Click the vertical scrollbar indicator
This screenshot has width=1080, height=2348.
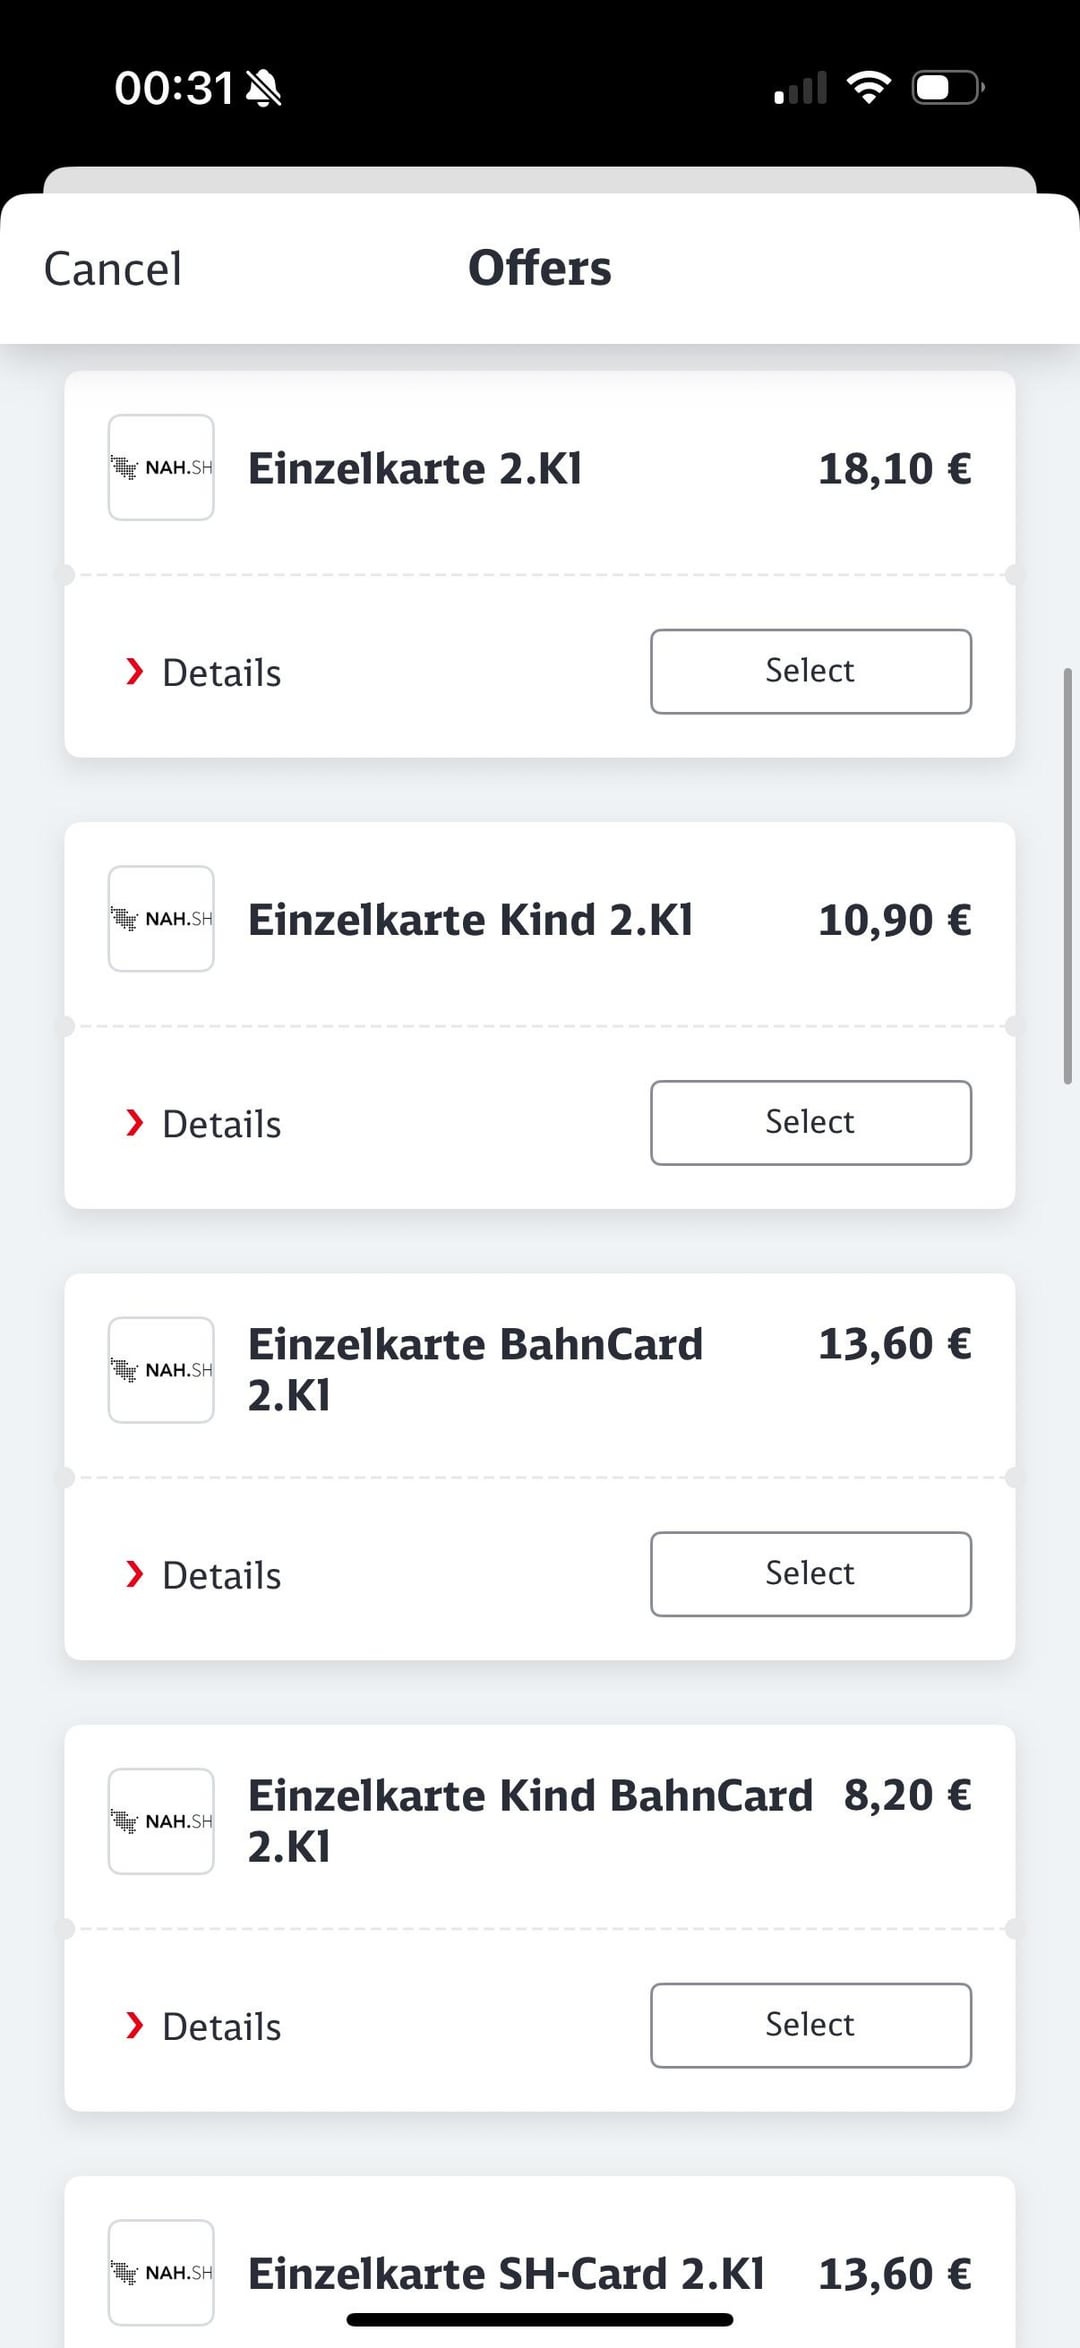coord(1067,876)
